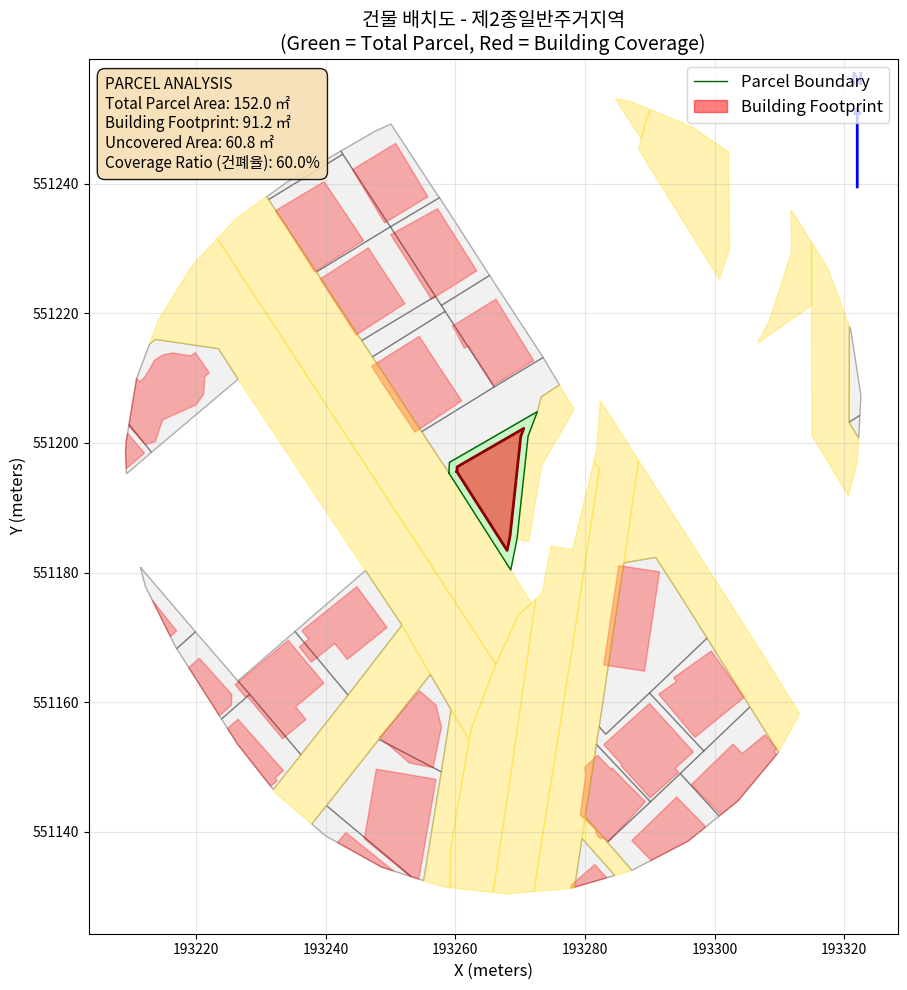Click the 'Y (meters)' axis label
This screenshot has height=990, width=907.
click(x=17, y=496)
